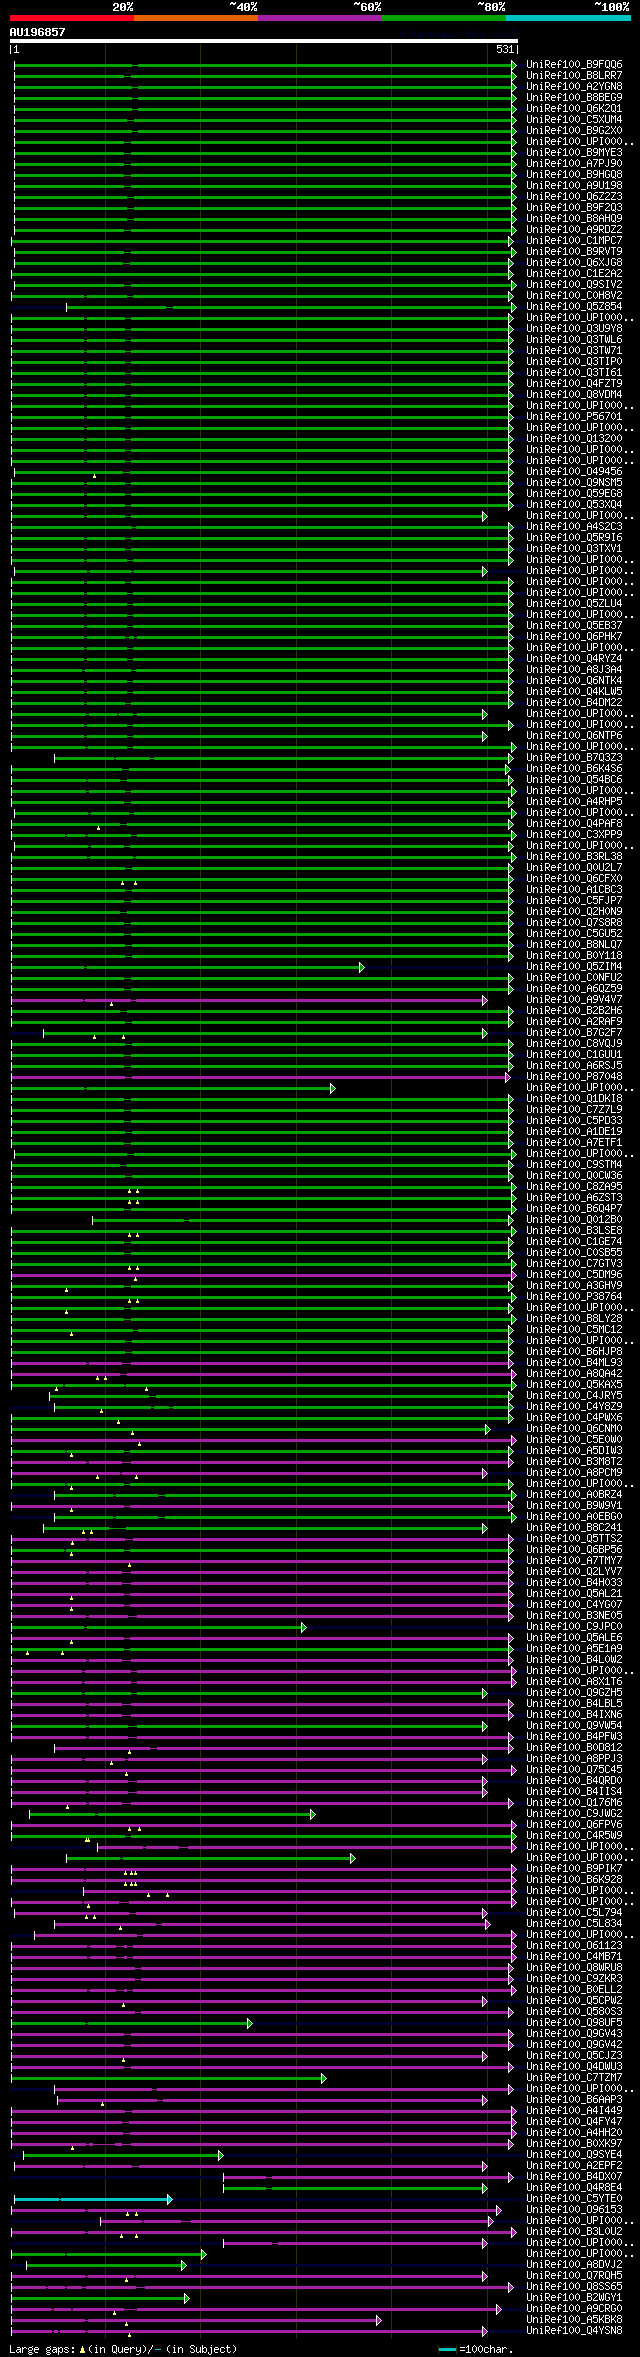
Task: Select label UniRef100_Q4YSN8
Action: (574, 2330)
